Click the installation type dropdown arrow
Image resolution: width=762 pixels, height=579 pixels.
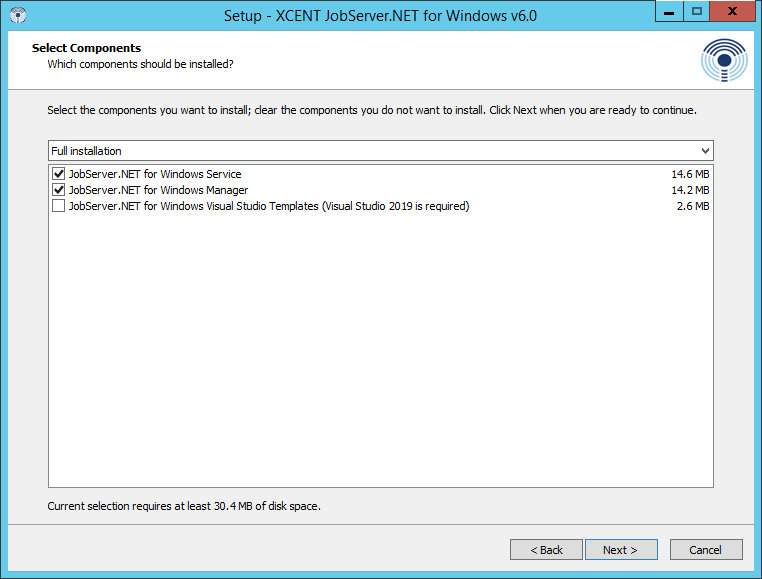(x=705, y=151)
